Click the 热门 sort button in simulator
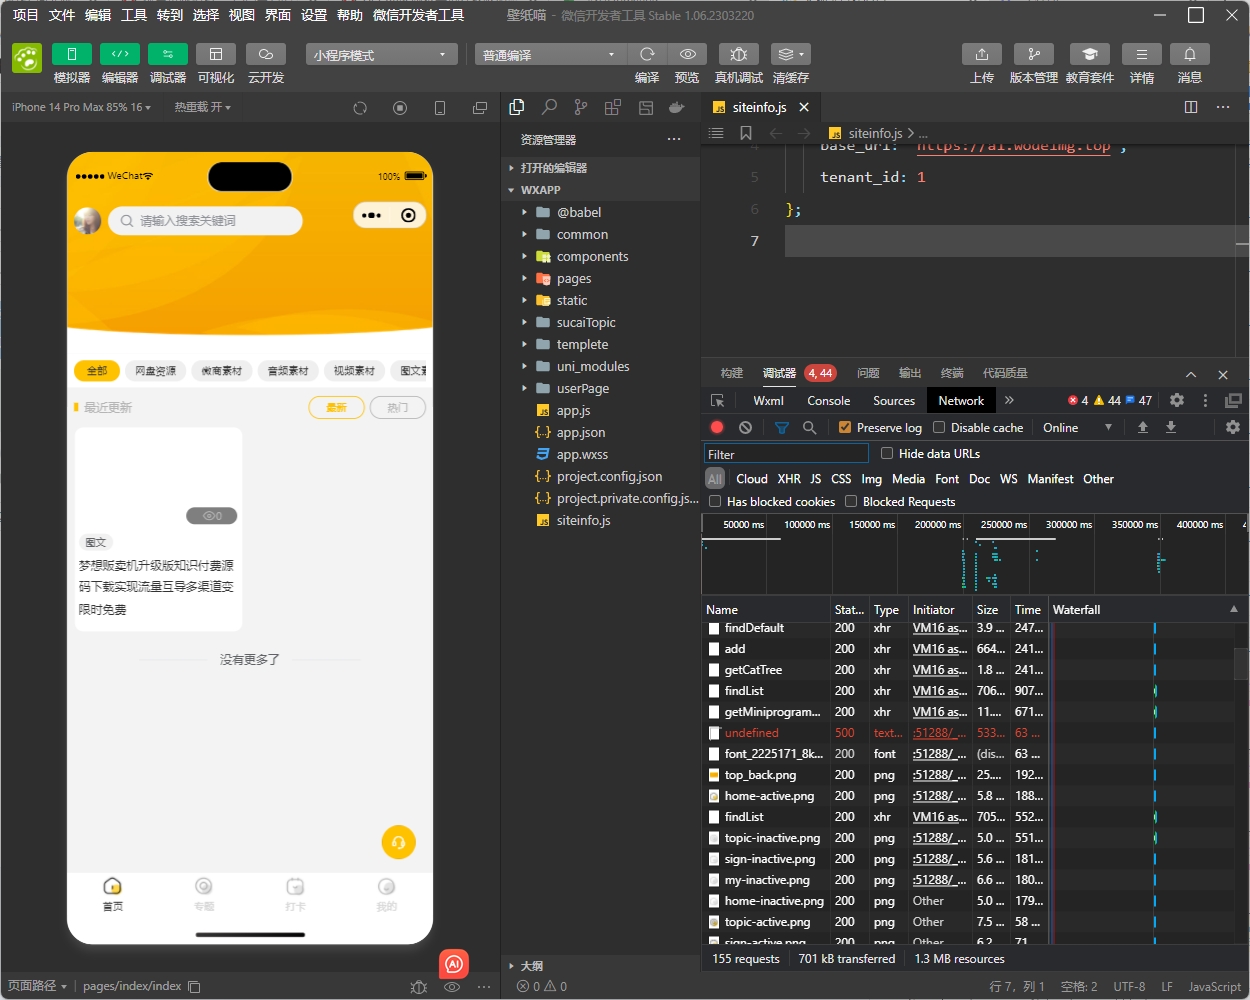 coord(398,407)
